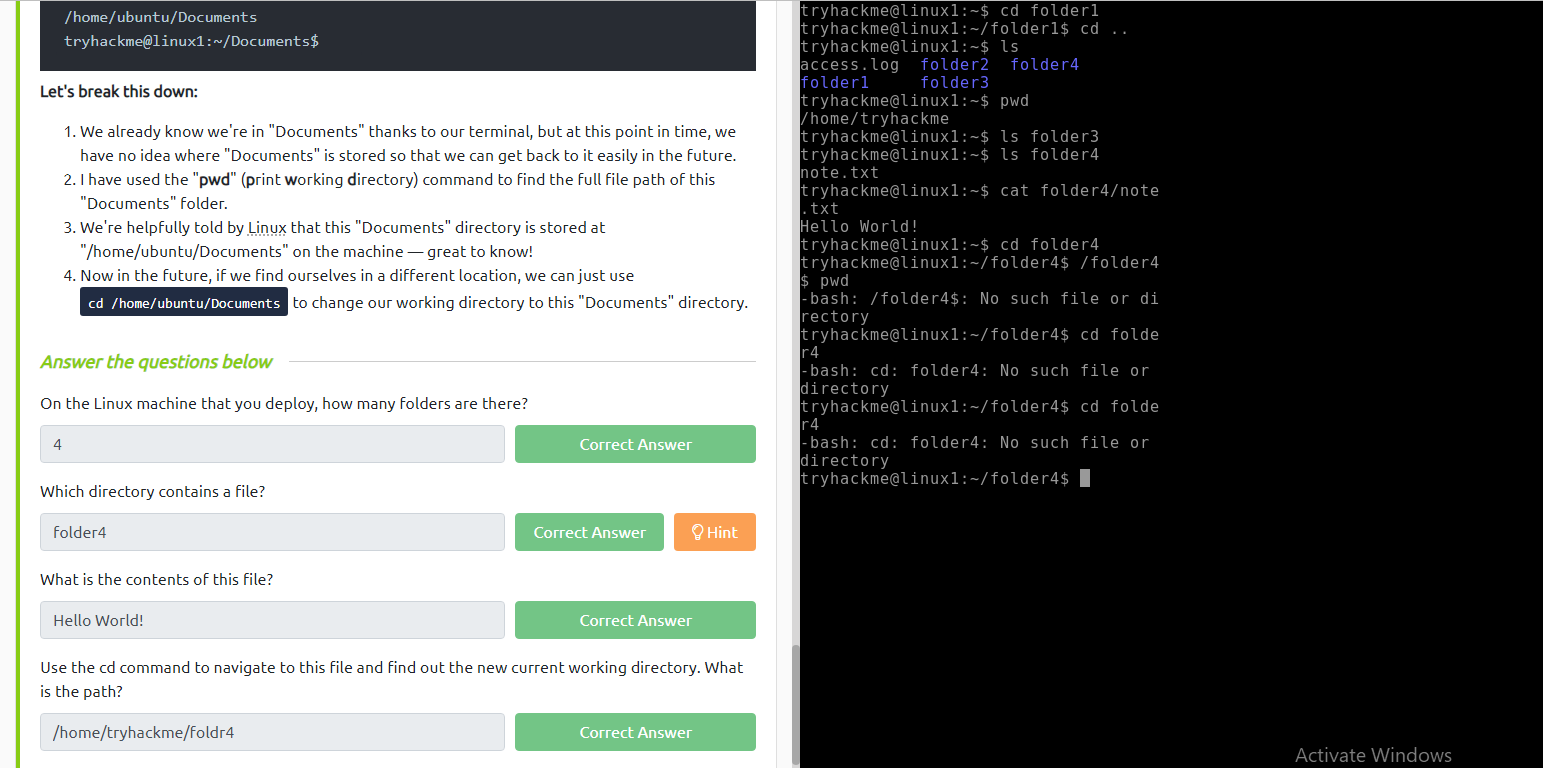Click /home/ubuntu/Documents line in code block
Viewport: 1543px width, 768px height.
tap(160, 17)
